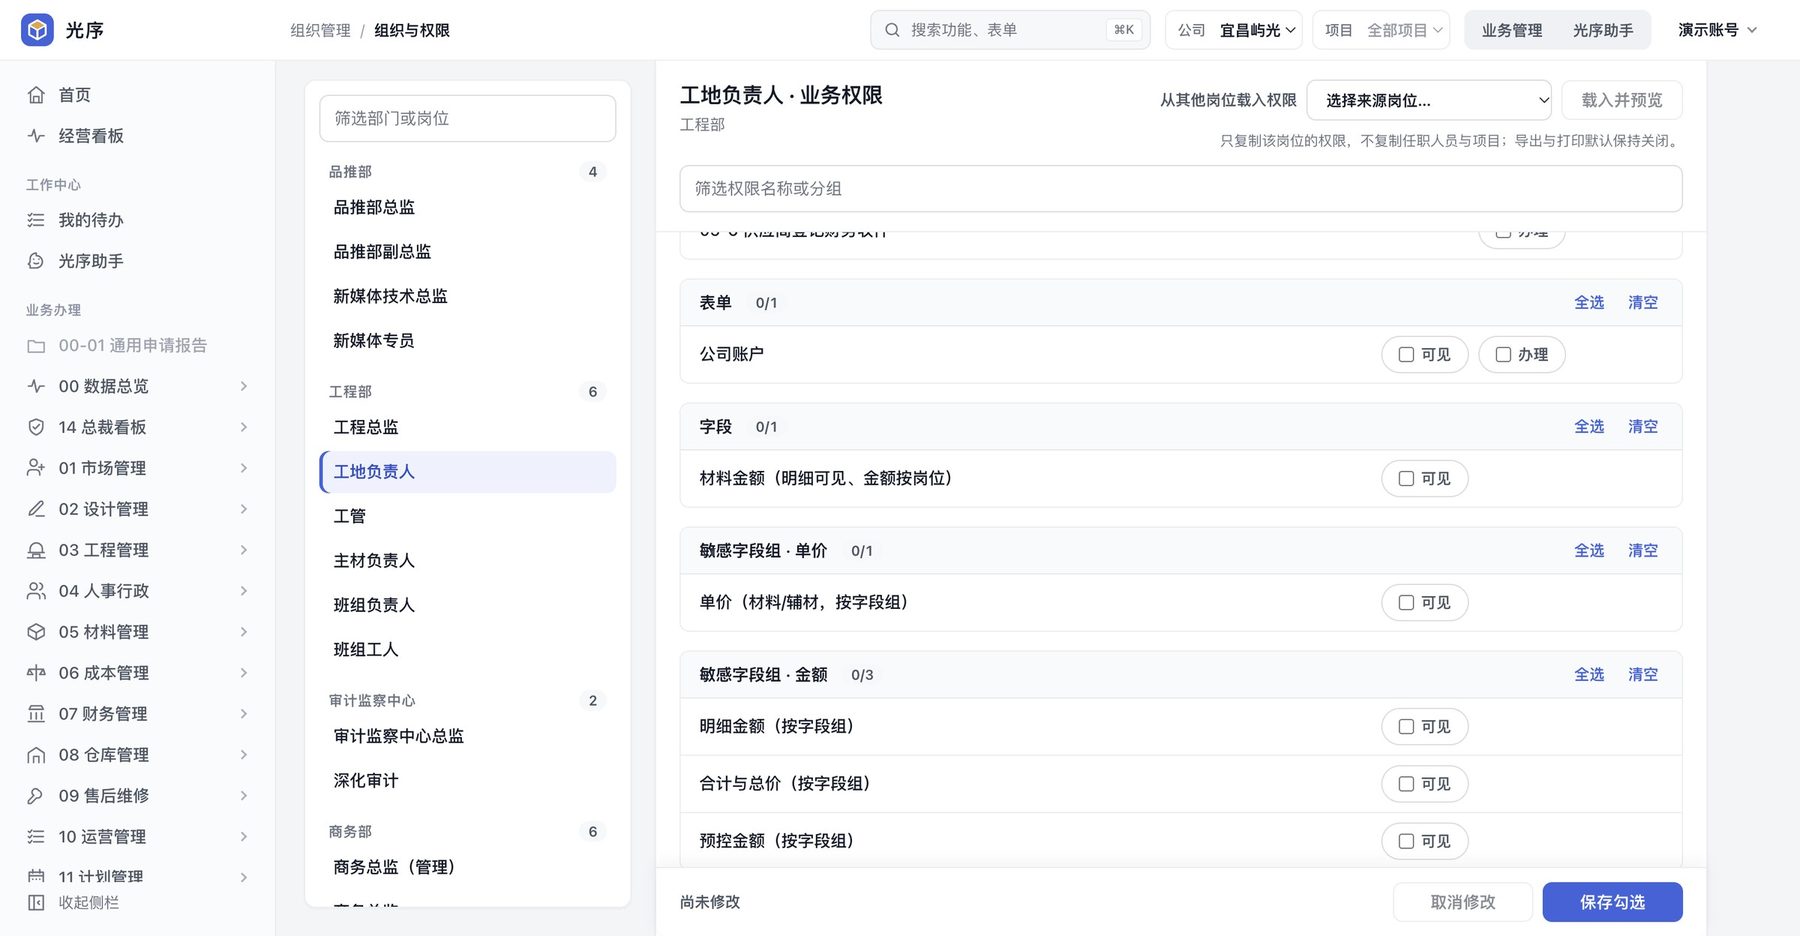Open 选择来源岗位 dropdown
This screenshot has width=1800, height=936.
pos(1429,100)
